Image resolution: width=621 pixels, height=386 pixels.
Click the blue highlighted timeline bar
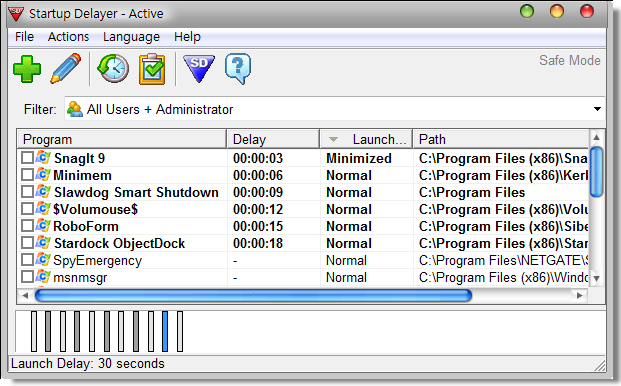[165, 331]
